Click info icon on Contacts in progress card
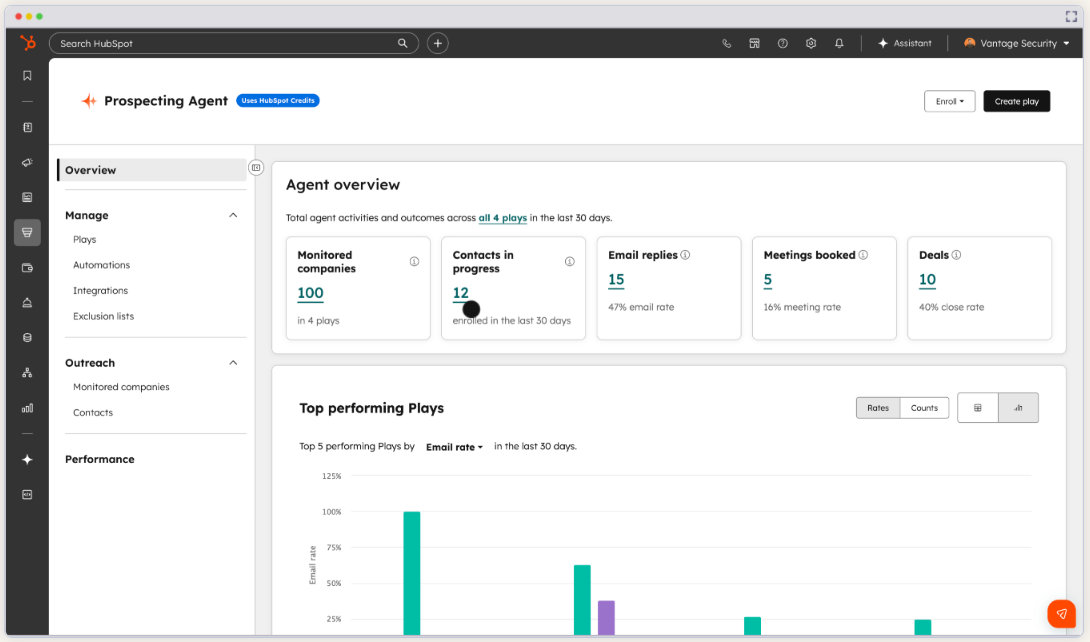This screenshot has width=1090, height=642. pos(569,261)
